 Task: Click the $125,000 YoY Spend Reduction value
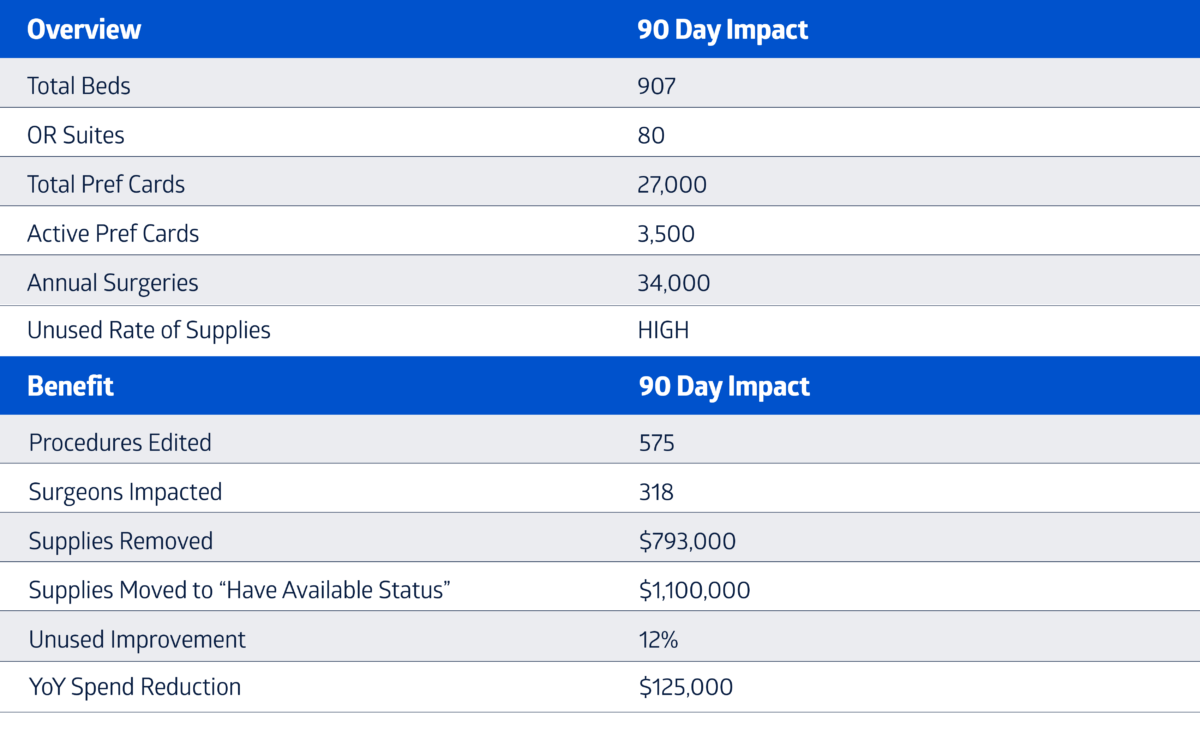click(686, 687)
